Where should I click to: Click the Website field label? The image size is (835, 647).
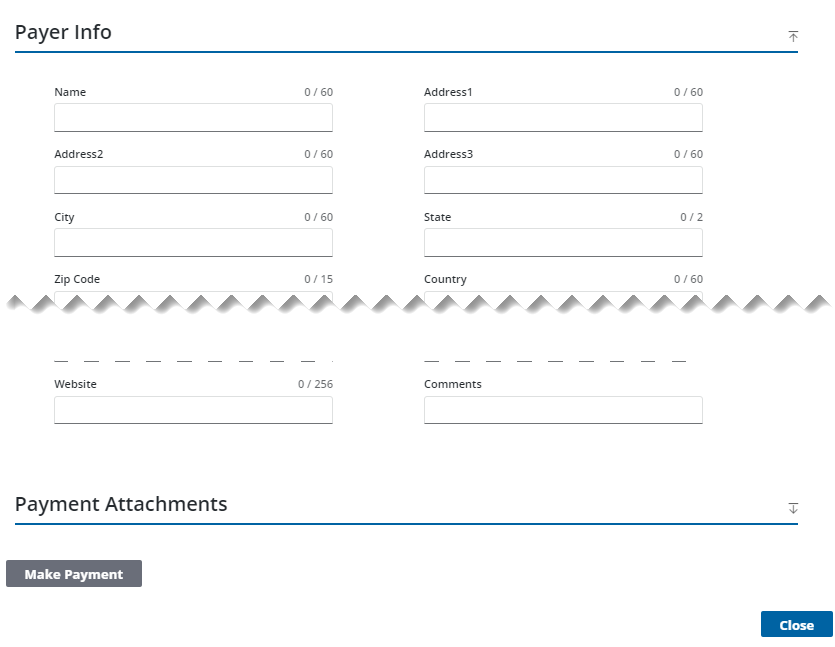pos(75,384)
